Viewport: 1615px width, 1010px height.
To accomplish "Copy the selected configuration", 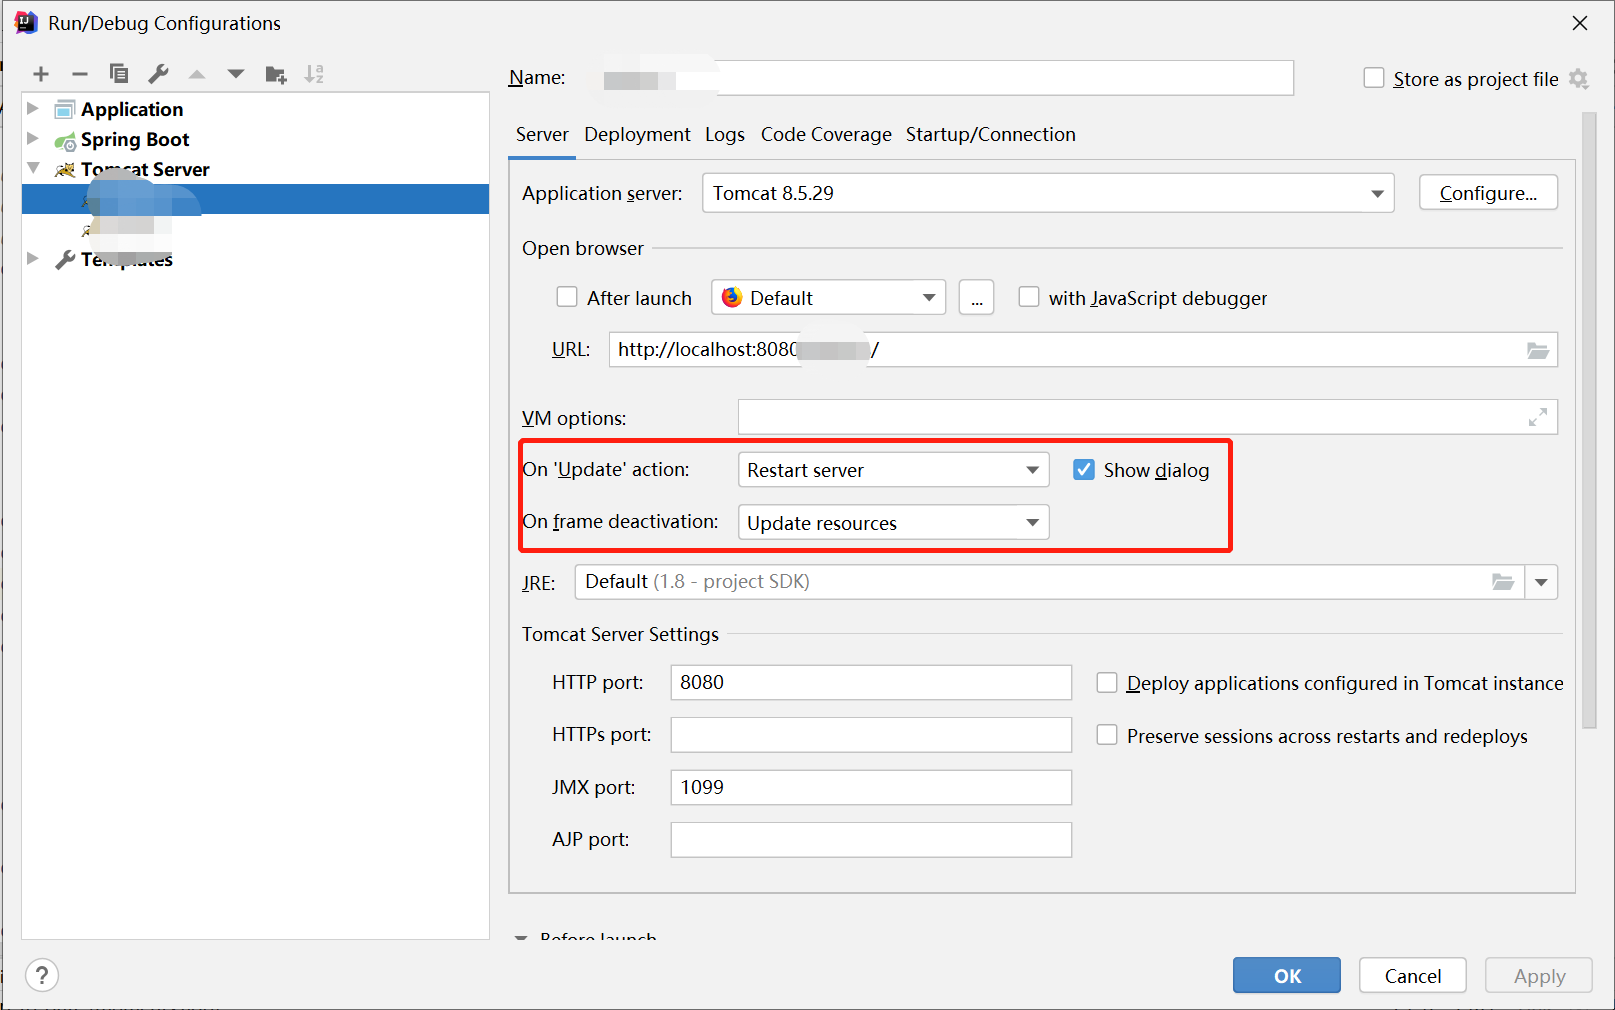I will (119, 74).
